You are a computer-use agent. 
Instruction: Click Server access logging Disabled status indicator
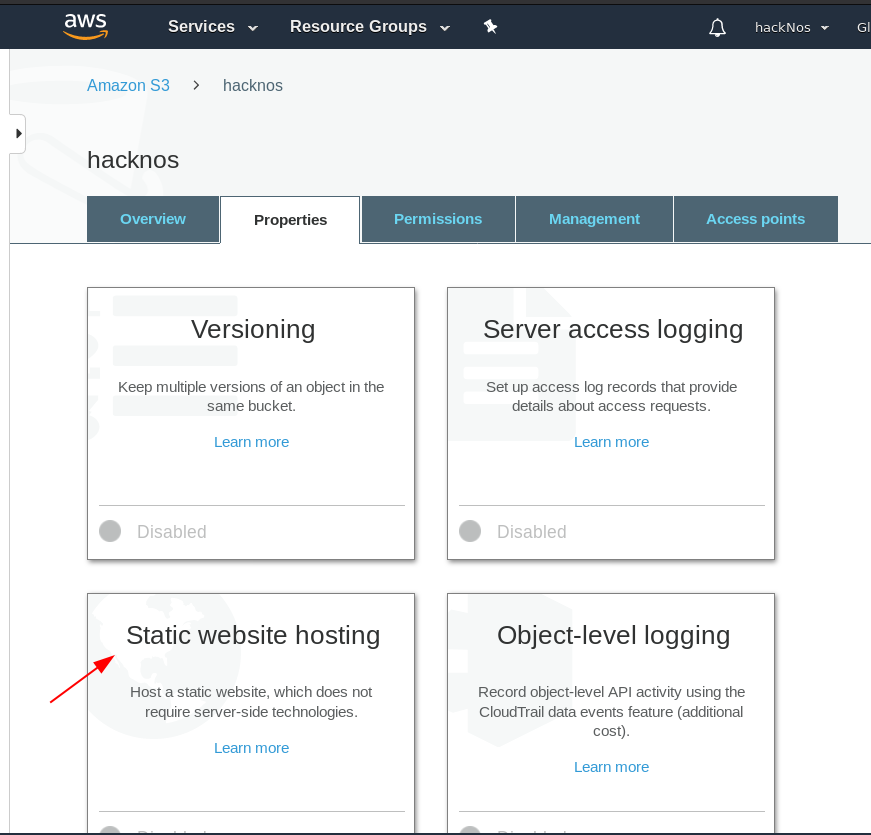470,531
